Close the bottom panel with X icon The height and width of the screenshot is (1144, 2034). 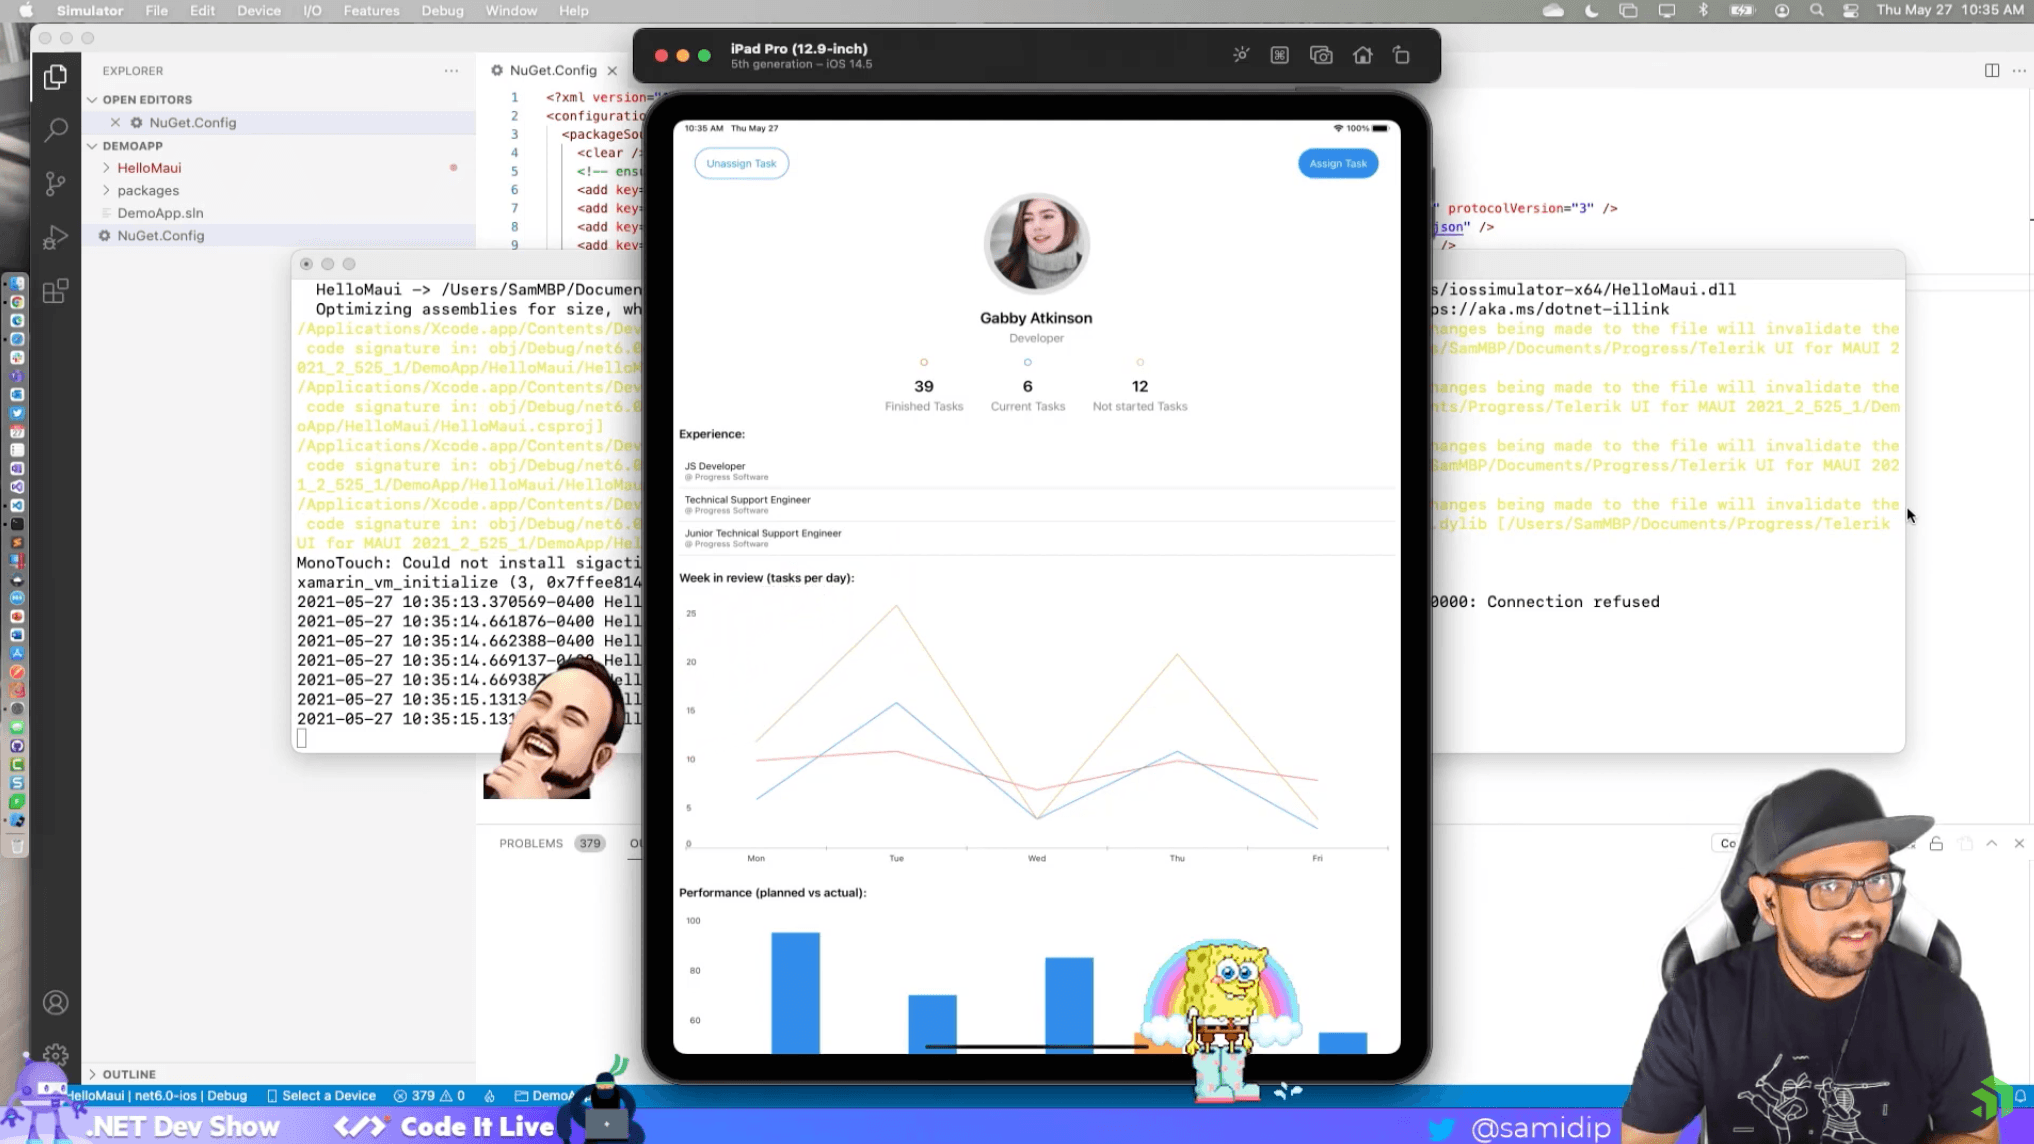click(x=2019, y=843)
